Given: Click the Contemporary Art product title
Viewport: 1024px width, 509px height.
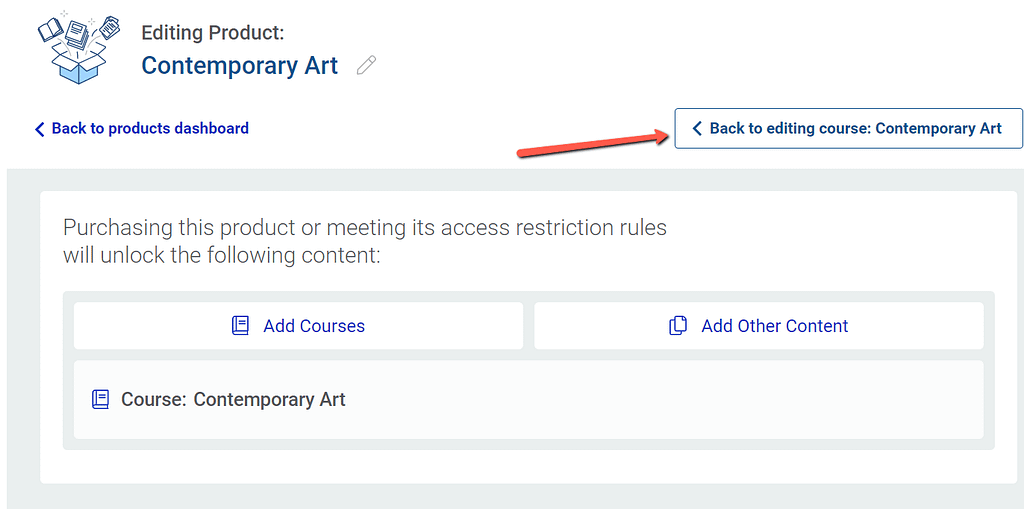Looking at the screenshot, I should click(240, 65).
